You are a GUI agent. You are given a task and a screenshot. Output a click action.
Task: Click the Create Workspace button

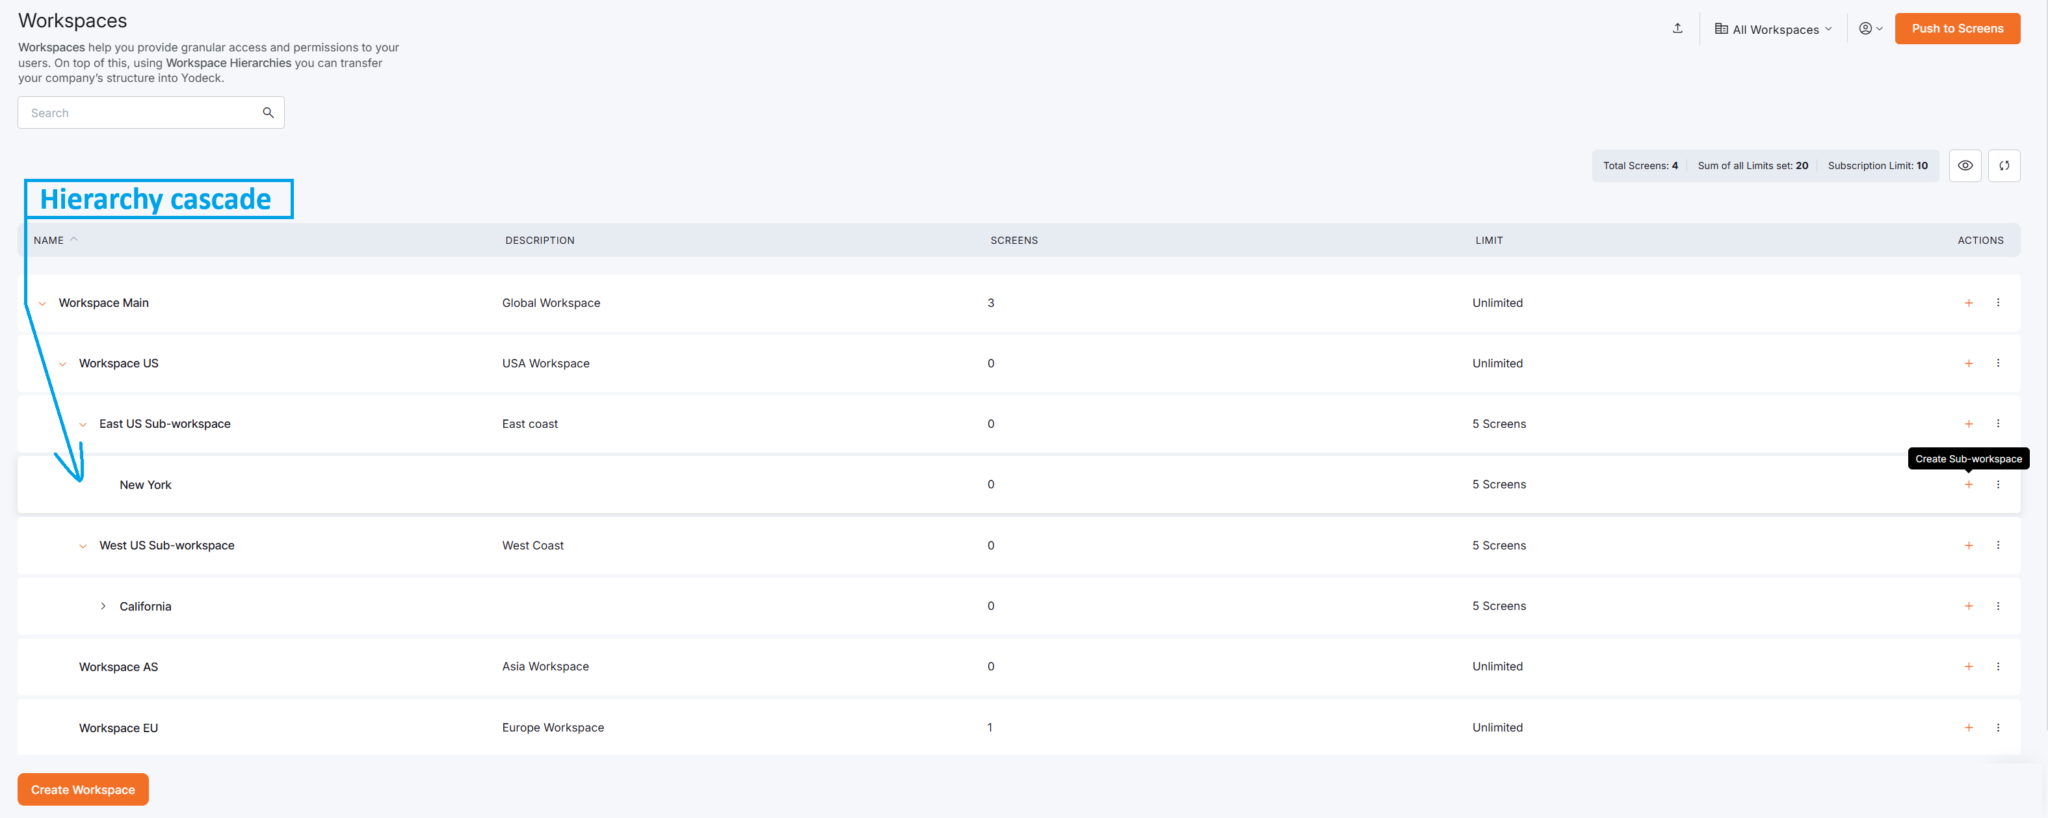click(83, 789)
